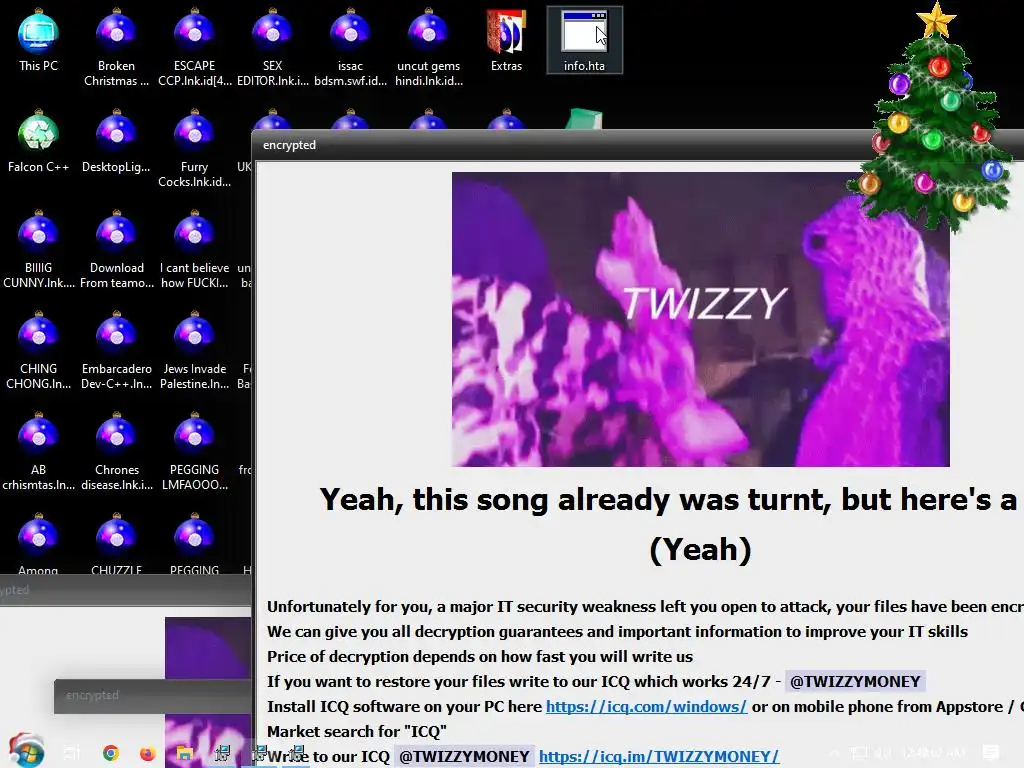Select the Chrones disease desktop shortcut

click(116, 452)
